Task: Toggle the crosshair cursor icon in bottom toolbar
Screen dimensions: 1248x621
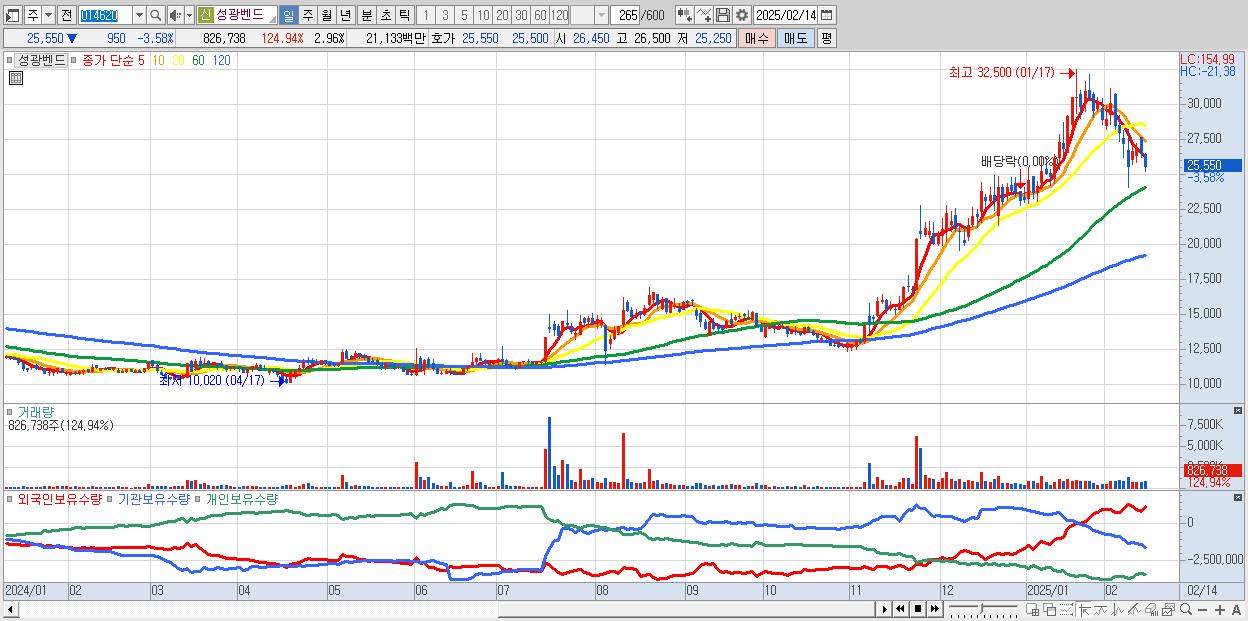Action: tap(1084, 609)
